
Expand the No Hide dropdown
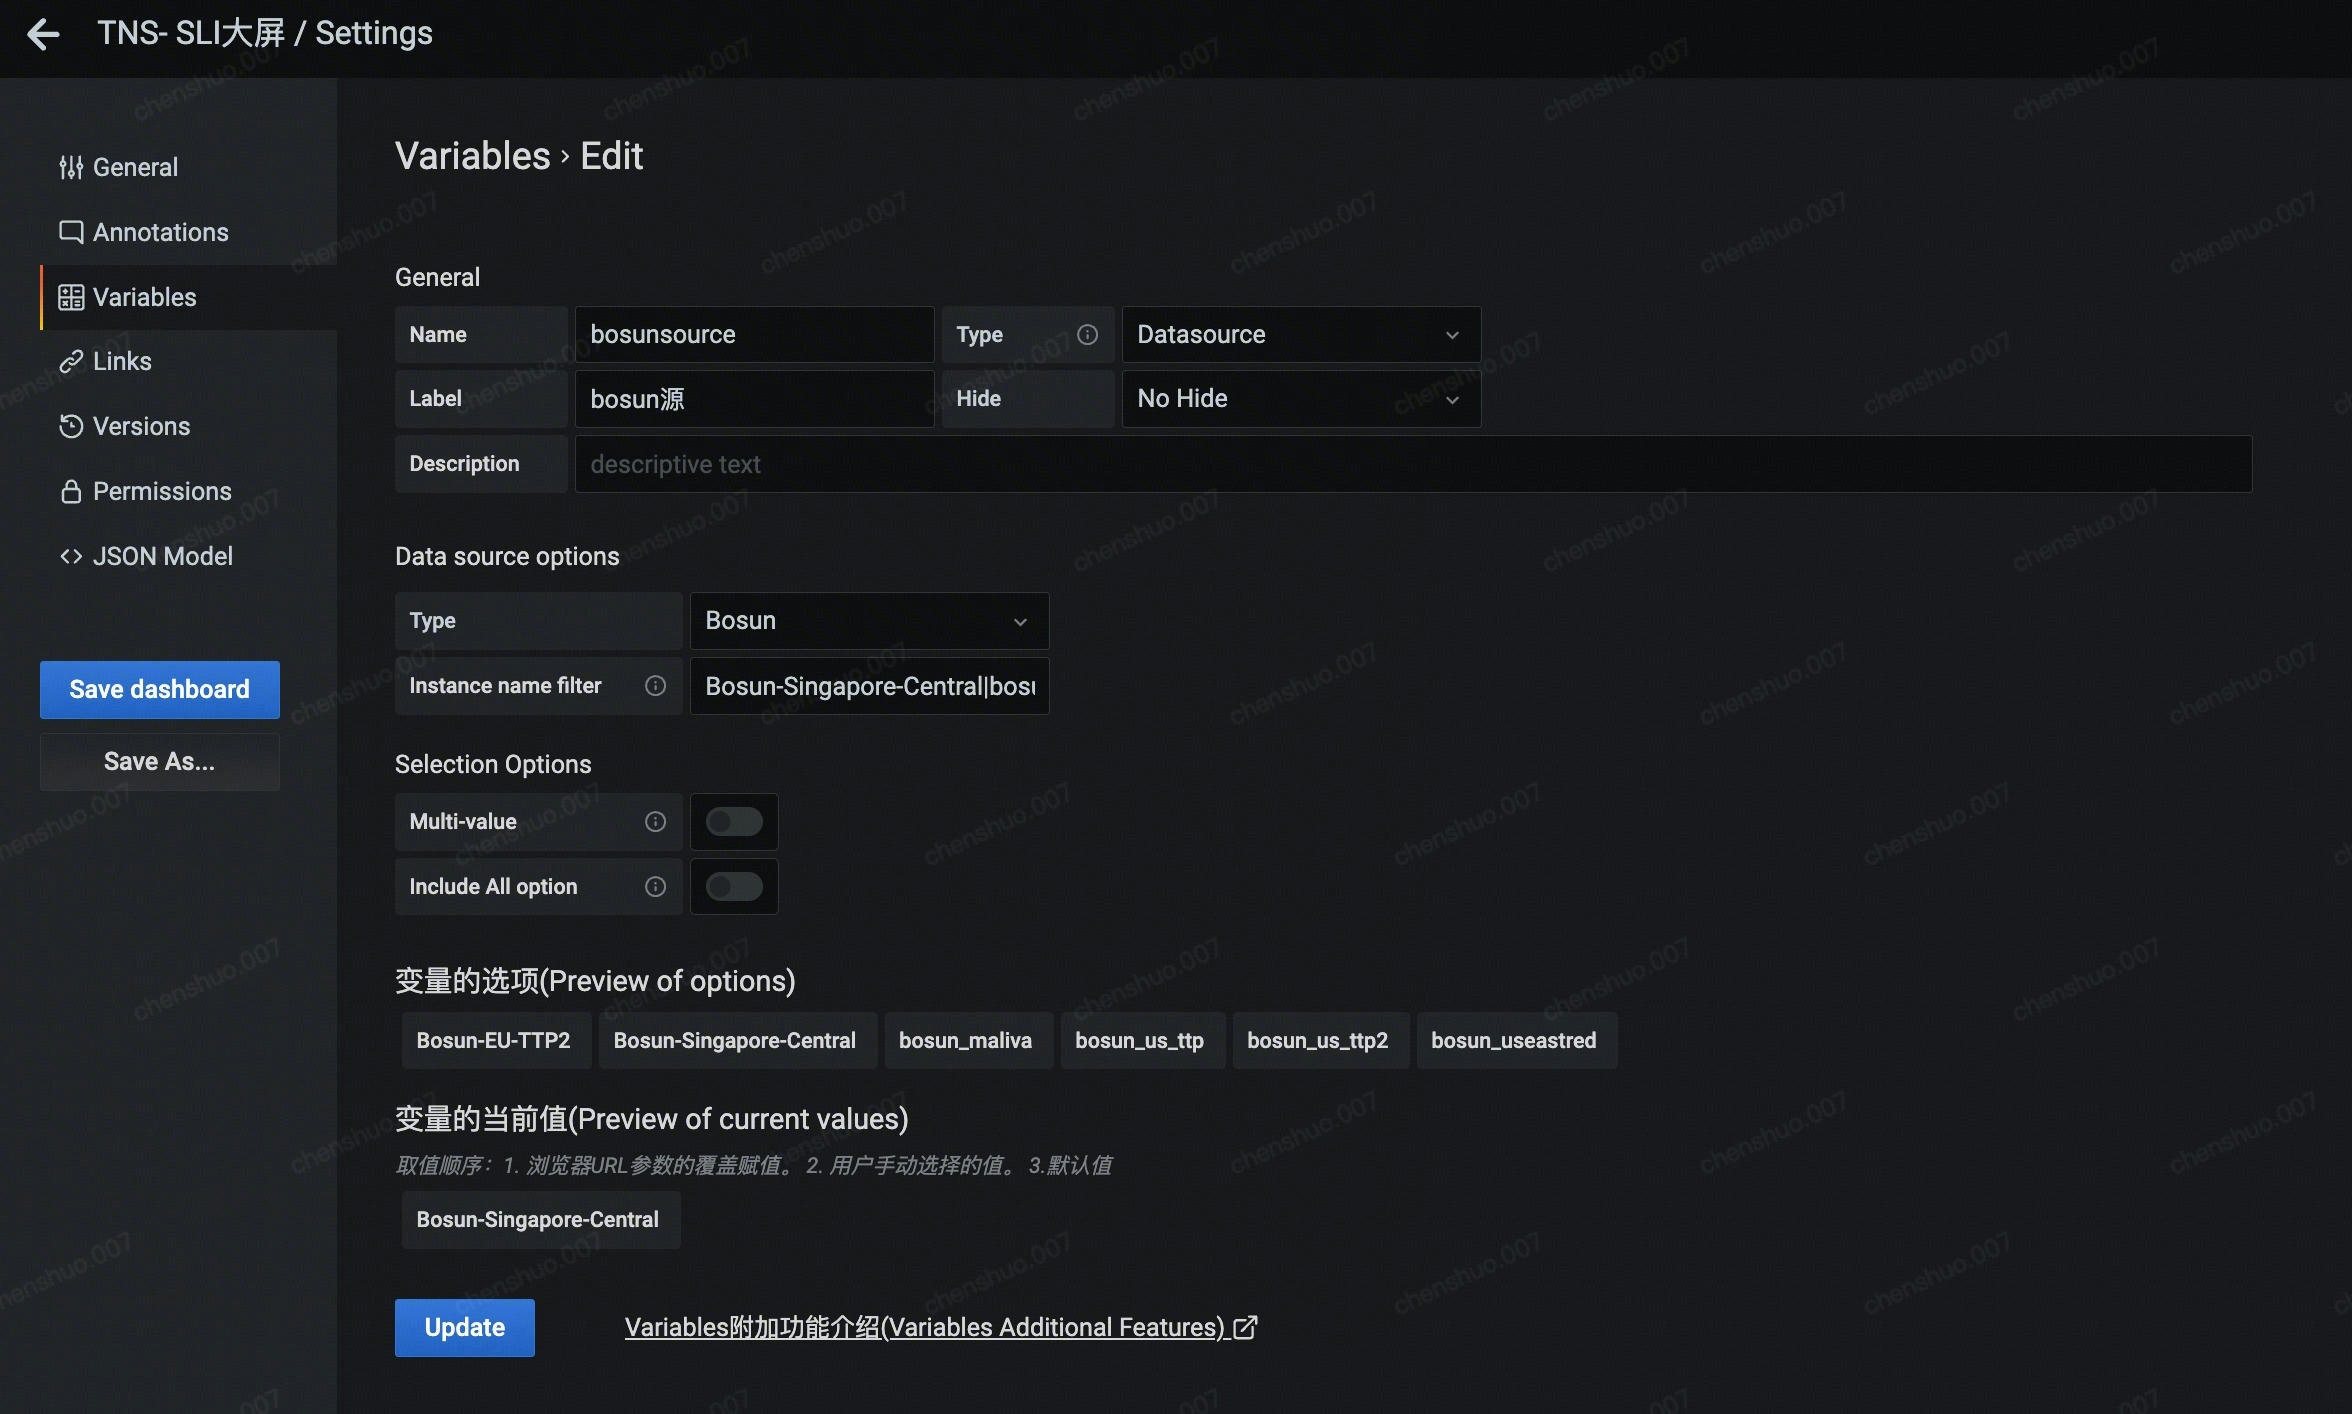click(1300, 399)
